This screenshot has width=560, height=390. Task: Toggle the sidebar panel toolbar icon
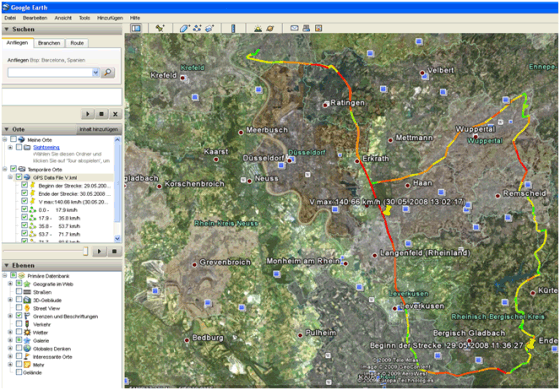tap(136, 28)
